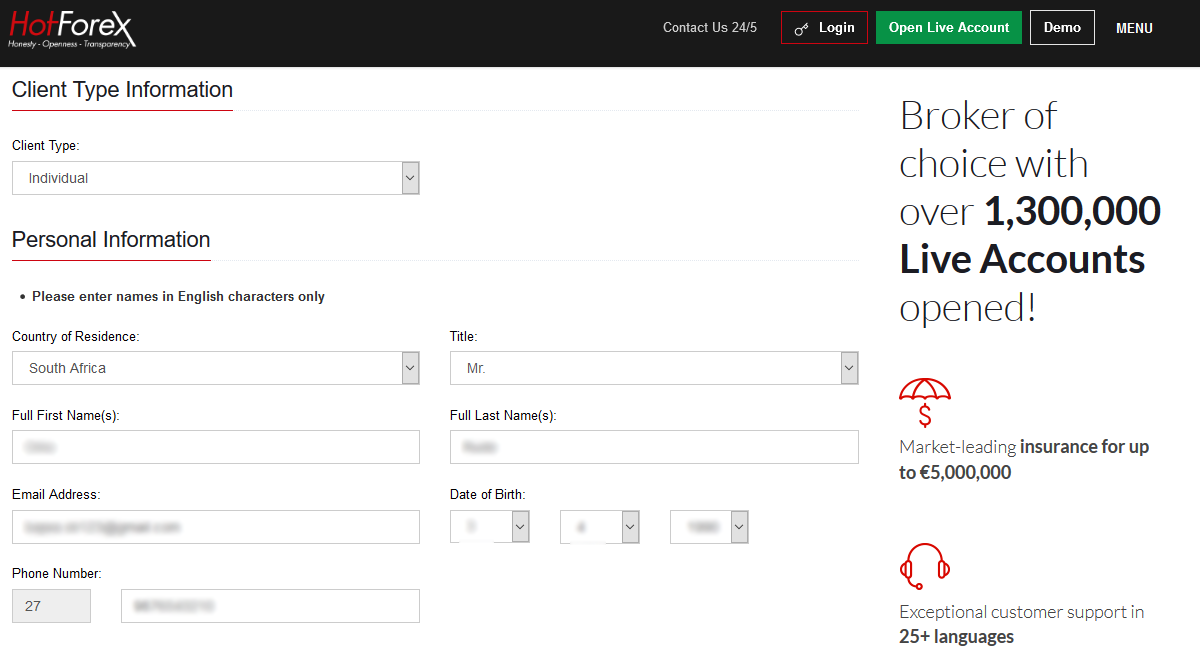1200x648 pixels.
Task: Click '1,300,000 Live Accounts' text
Action: (x=1030, y=235)
